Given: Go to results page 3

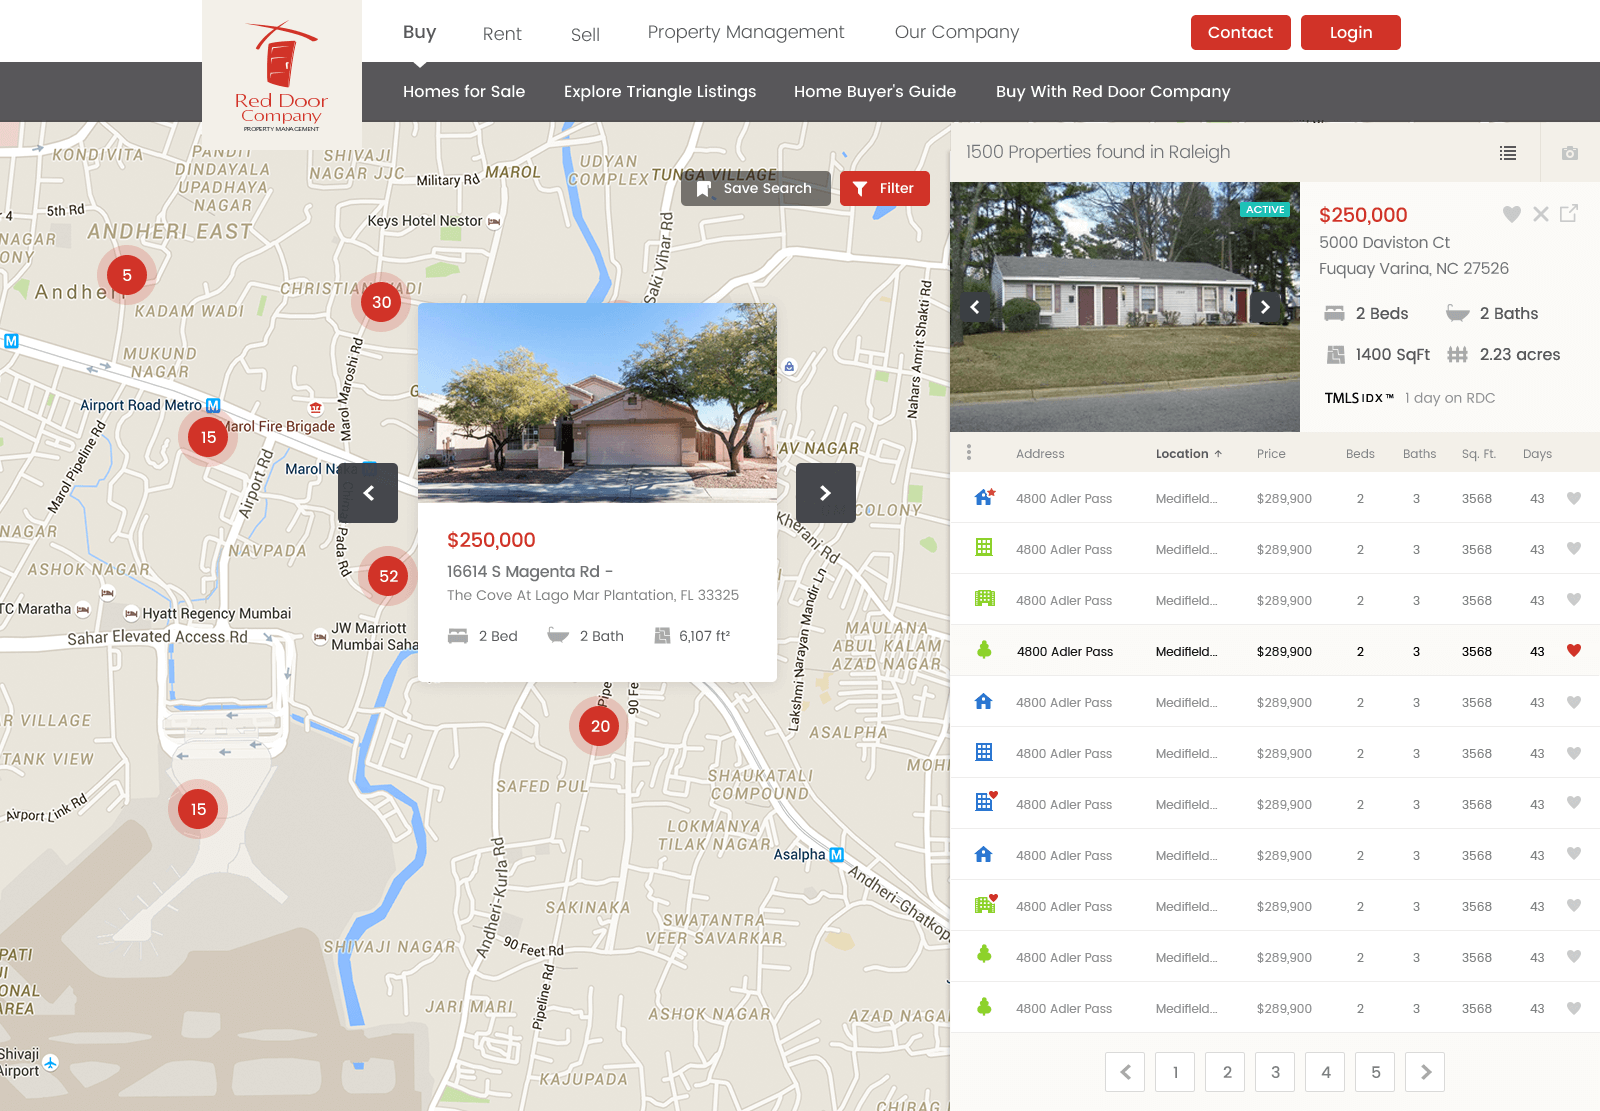Looking at the screenshot, I should [1275, 1072].
